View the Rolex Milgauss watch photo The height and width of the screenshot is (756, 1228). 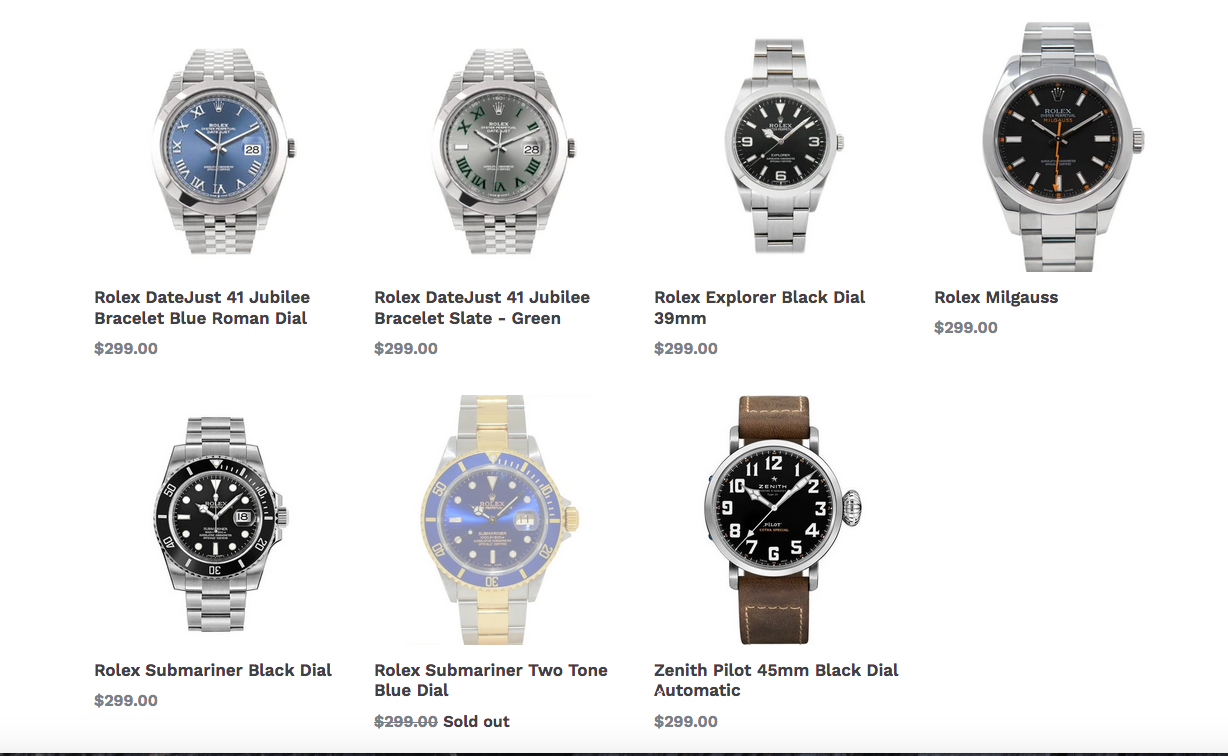coord(1064,146)
